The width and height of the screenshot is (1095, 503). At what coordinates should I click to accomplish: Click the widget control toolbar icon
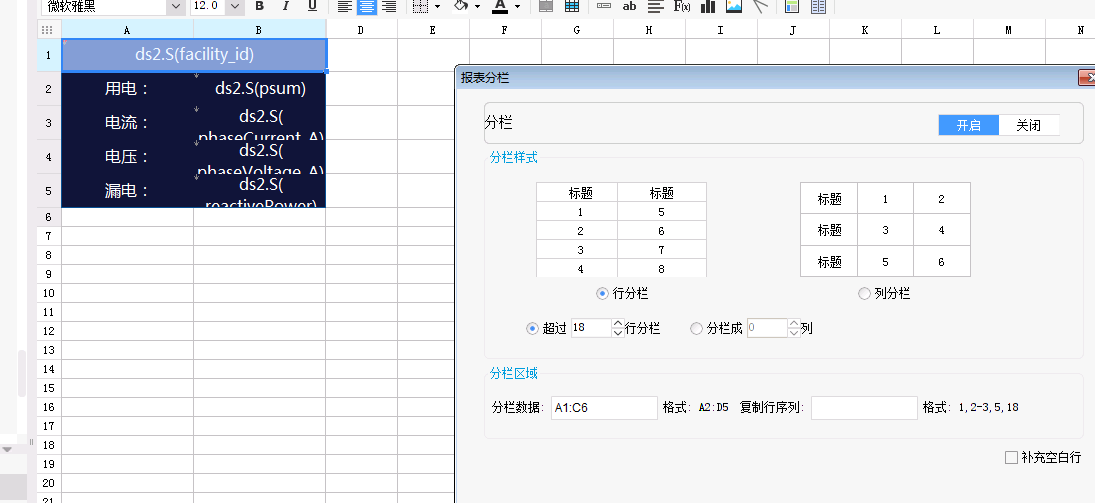604,6
